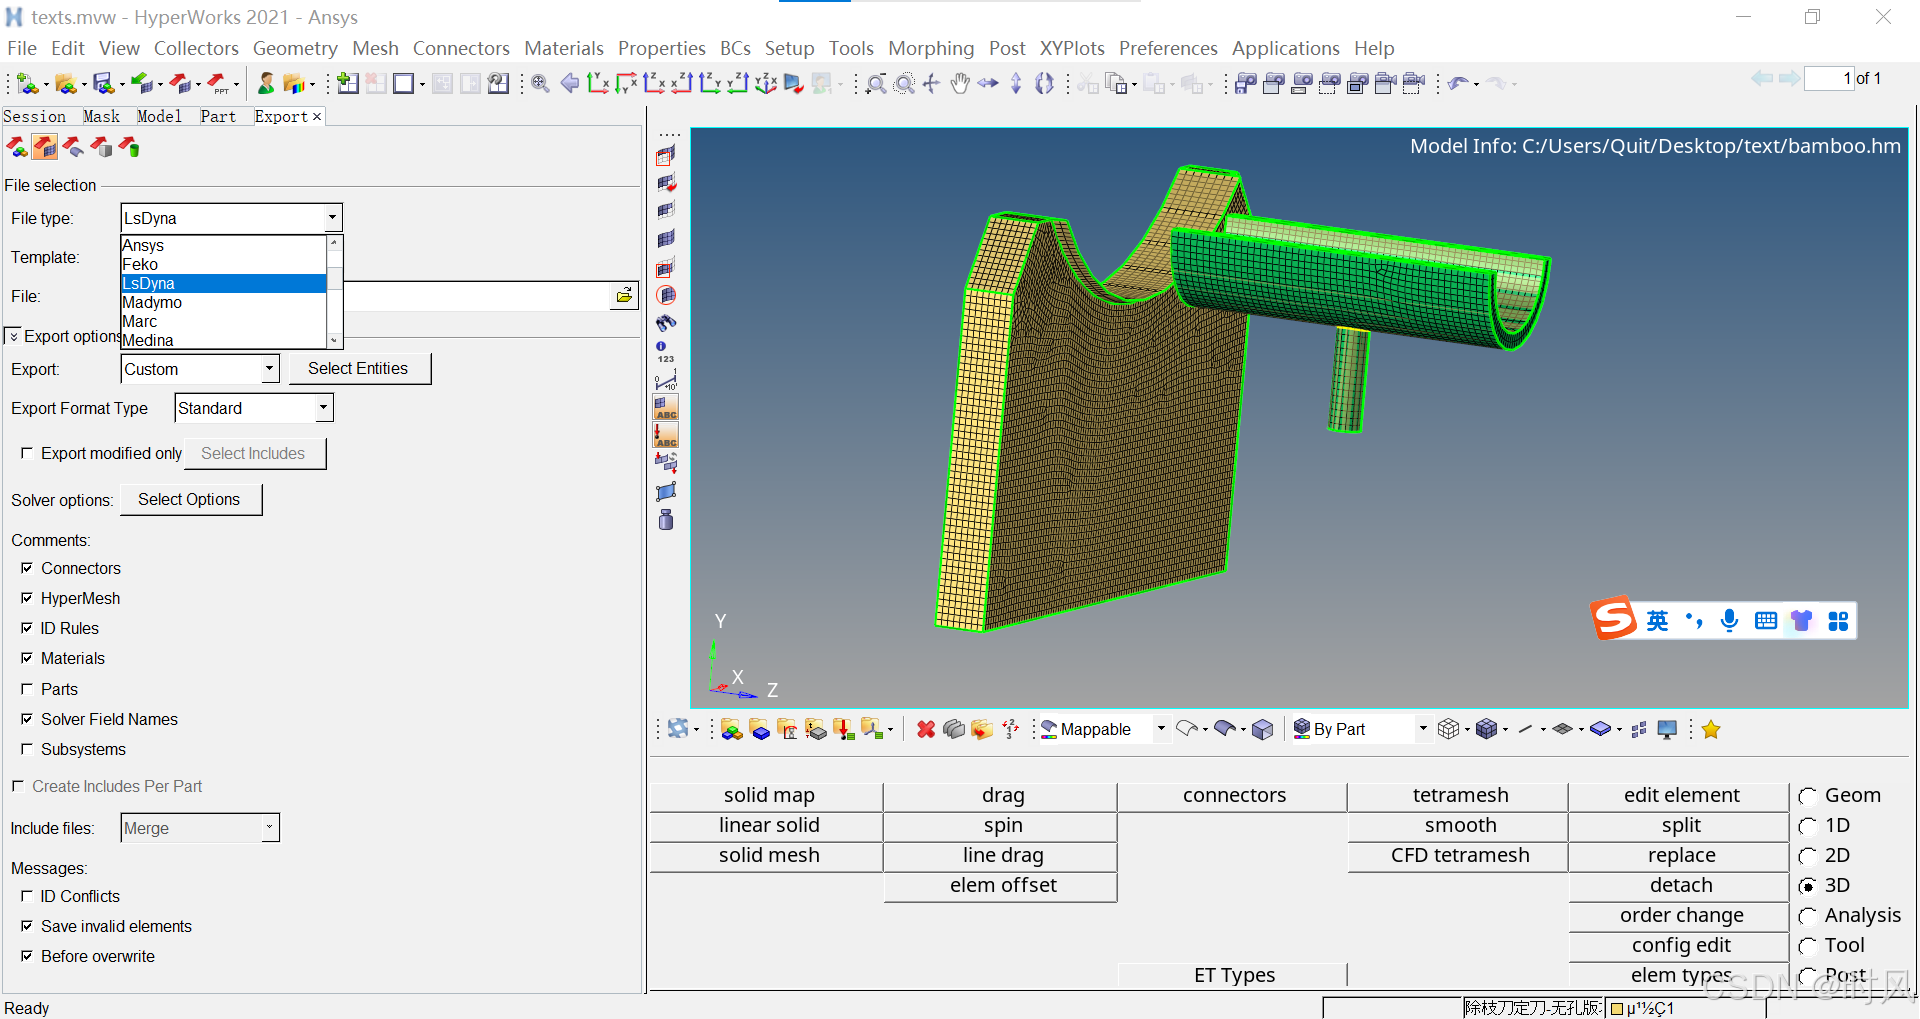Click the numbers 123 icon in vertical toolbar
Image resolution: width=1920 pixels, height=1019 pixels.
[665, 351]
